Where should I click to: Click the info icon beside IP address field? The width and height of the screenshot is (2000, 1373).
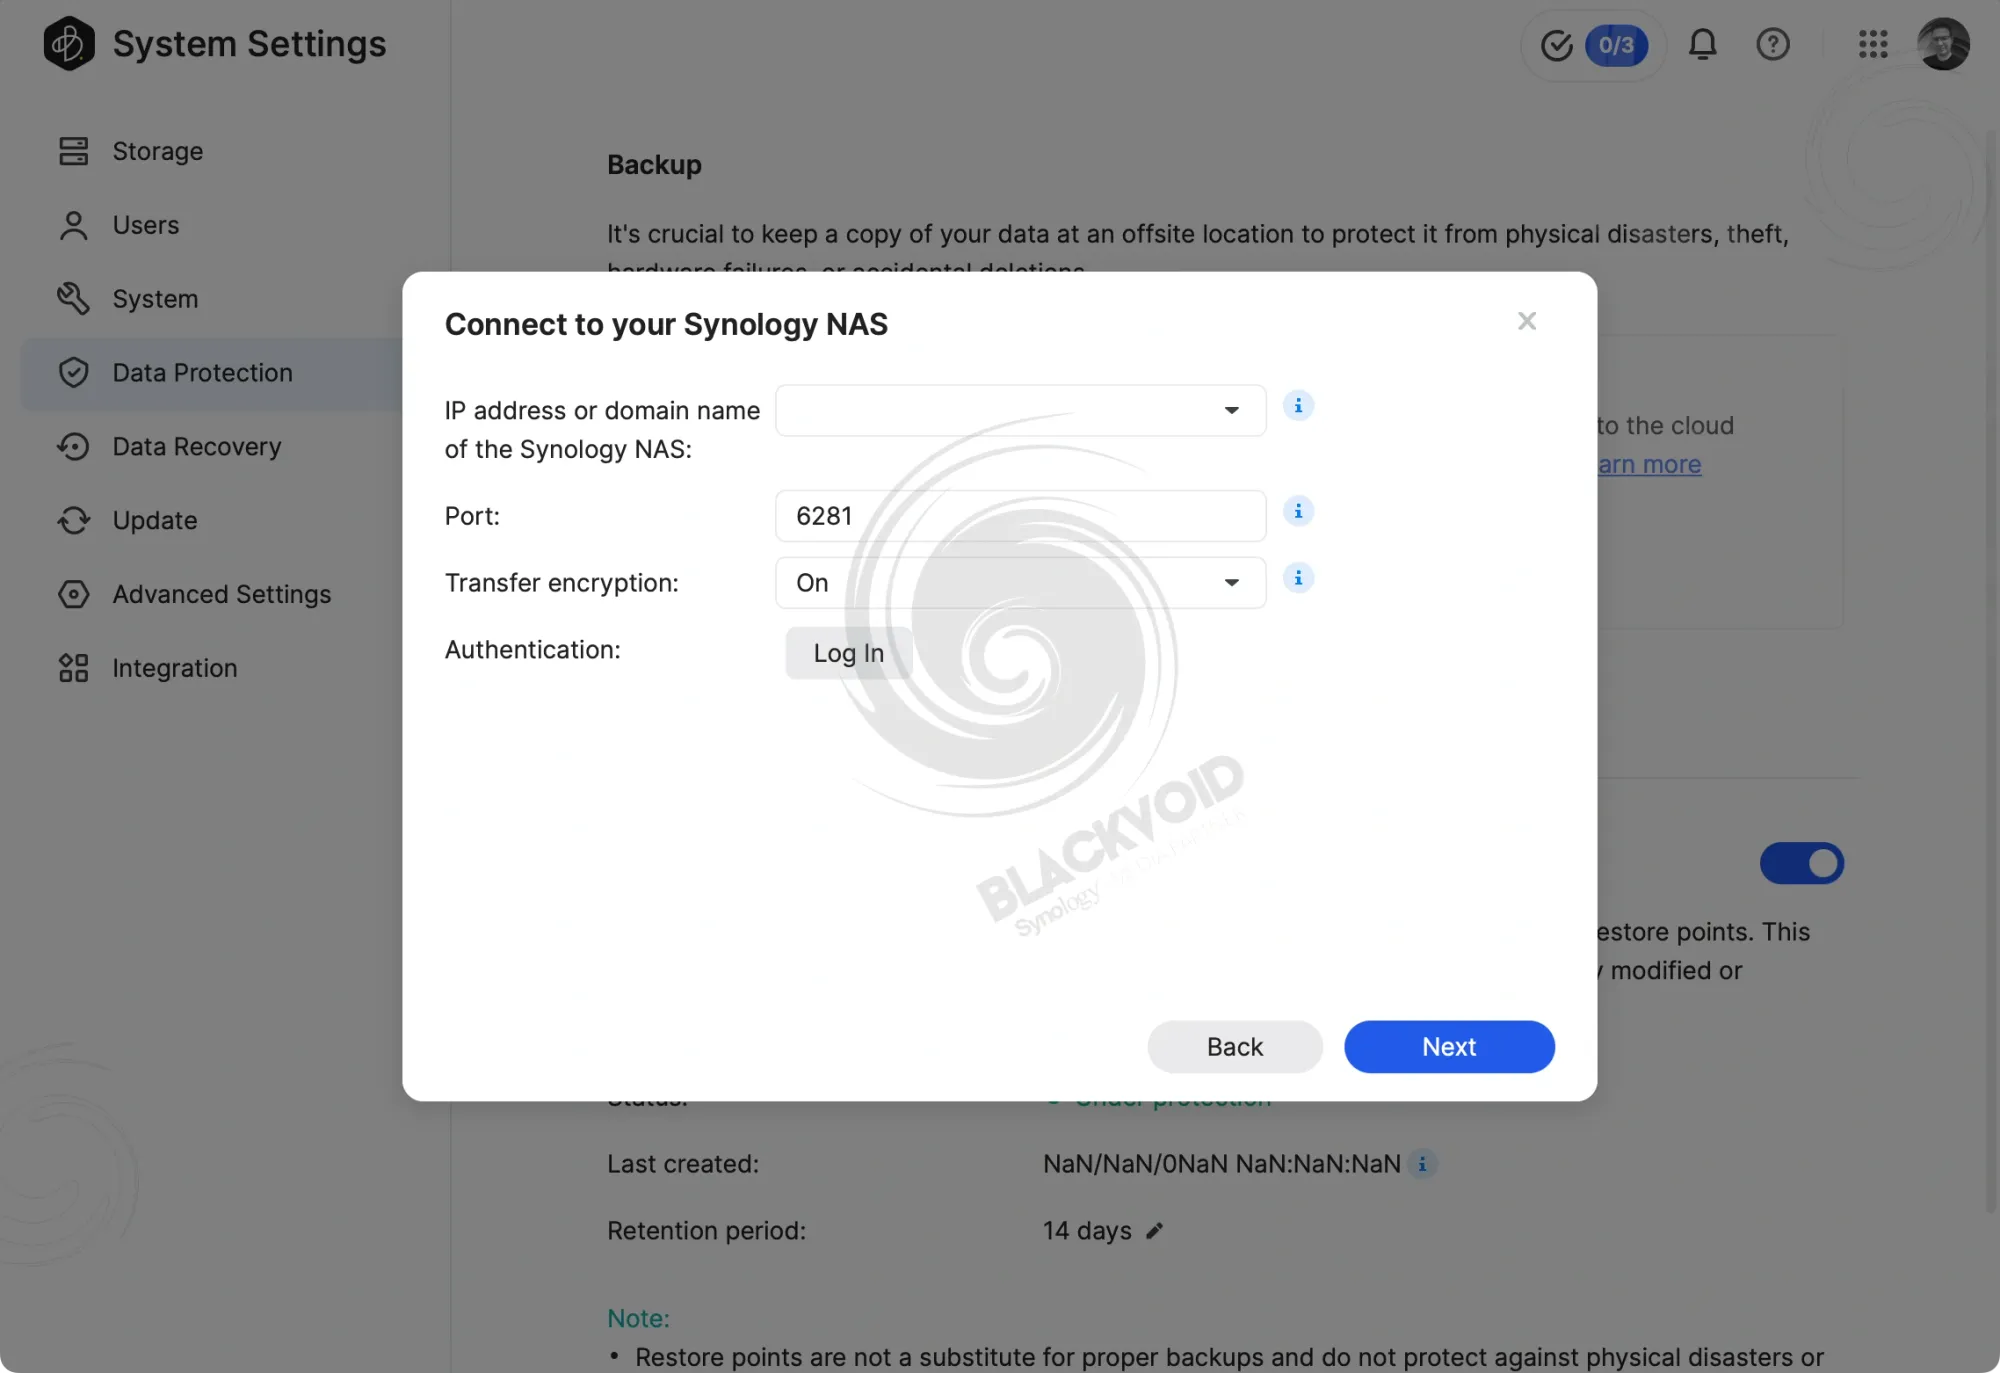pos(1298,406)
